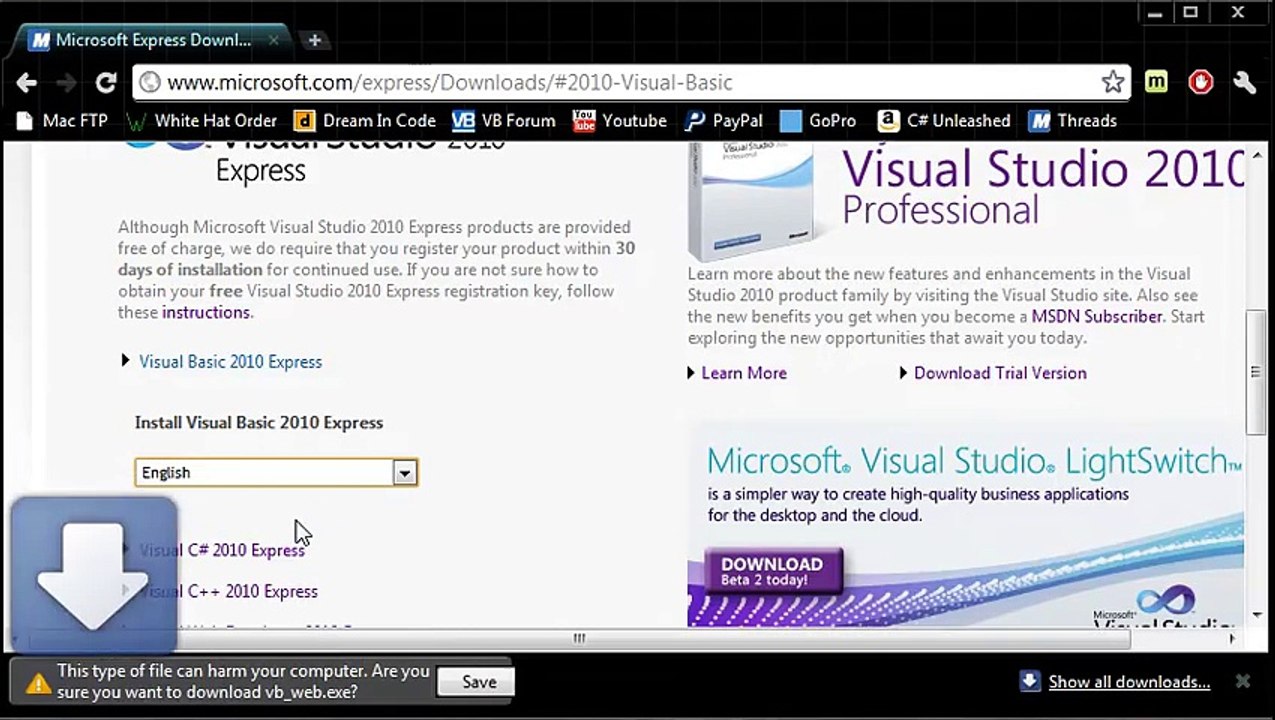Image resolution: width=1275 pixels, height=720 pixels.
Task: Open the White Hat Order bookmark
Action: tap(202, 121)
